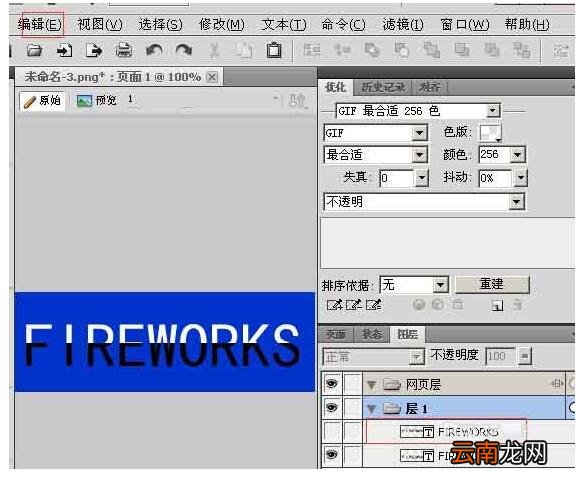Screen dimensions: 584x481
Task: Click the Import toolbar icon
Action: pos(64,50)
